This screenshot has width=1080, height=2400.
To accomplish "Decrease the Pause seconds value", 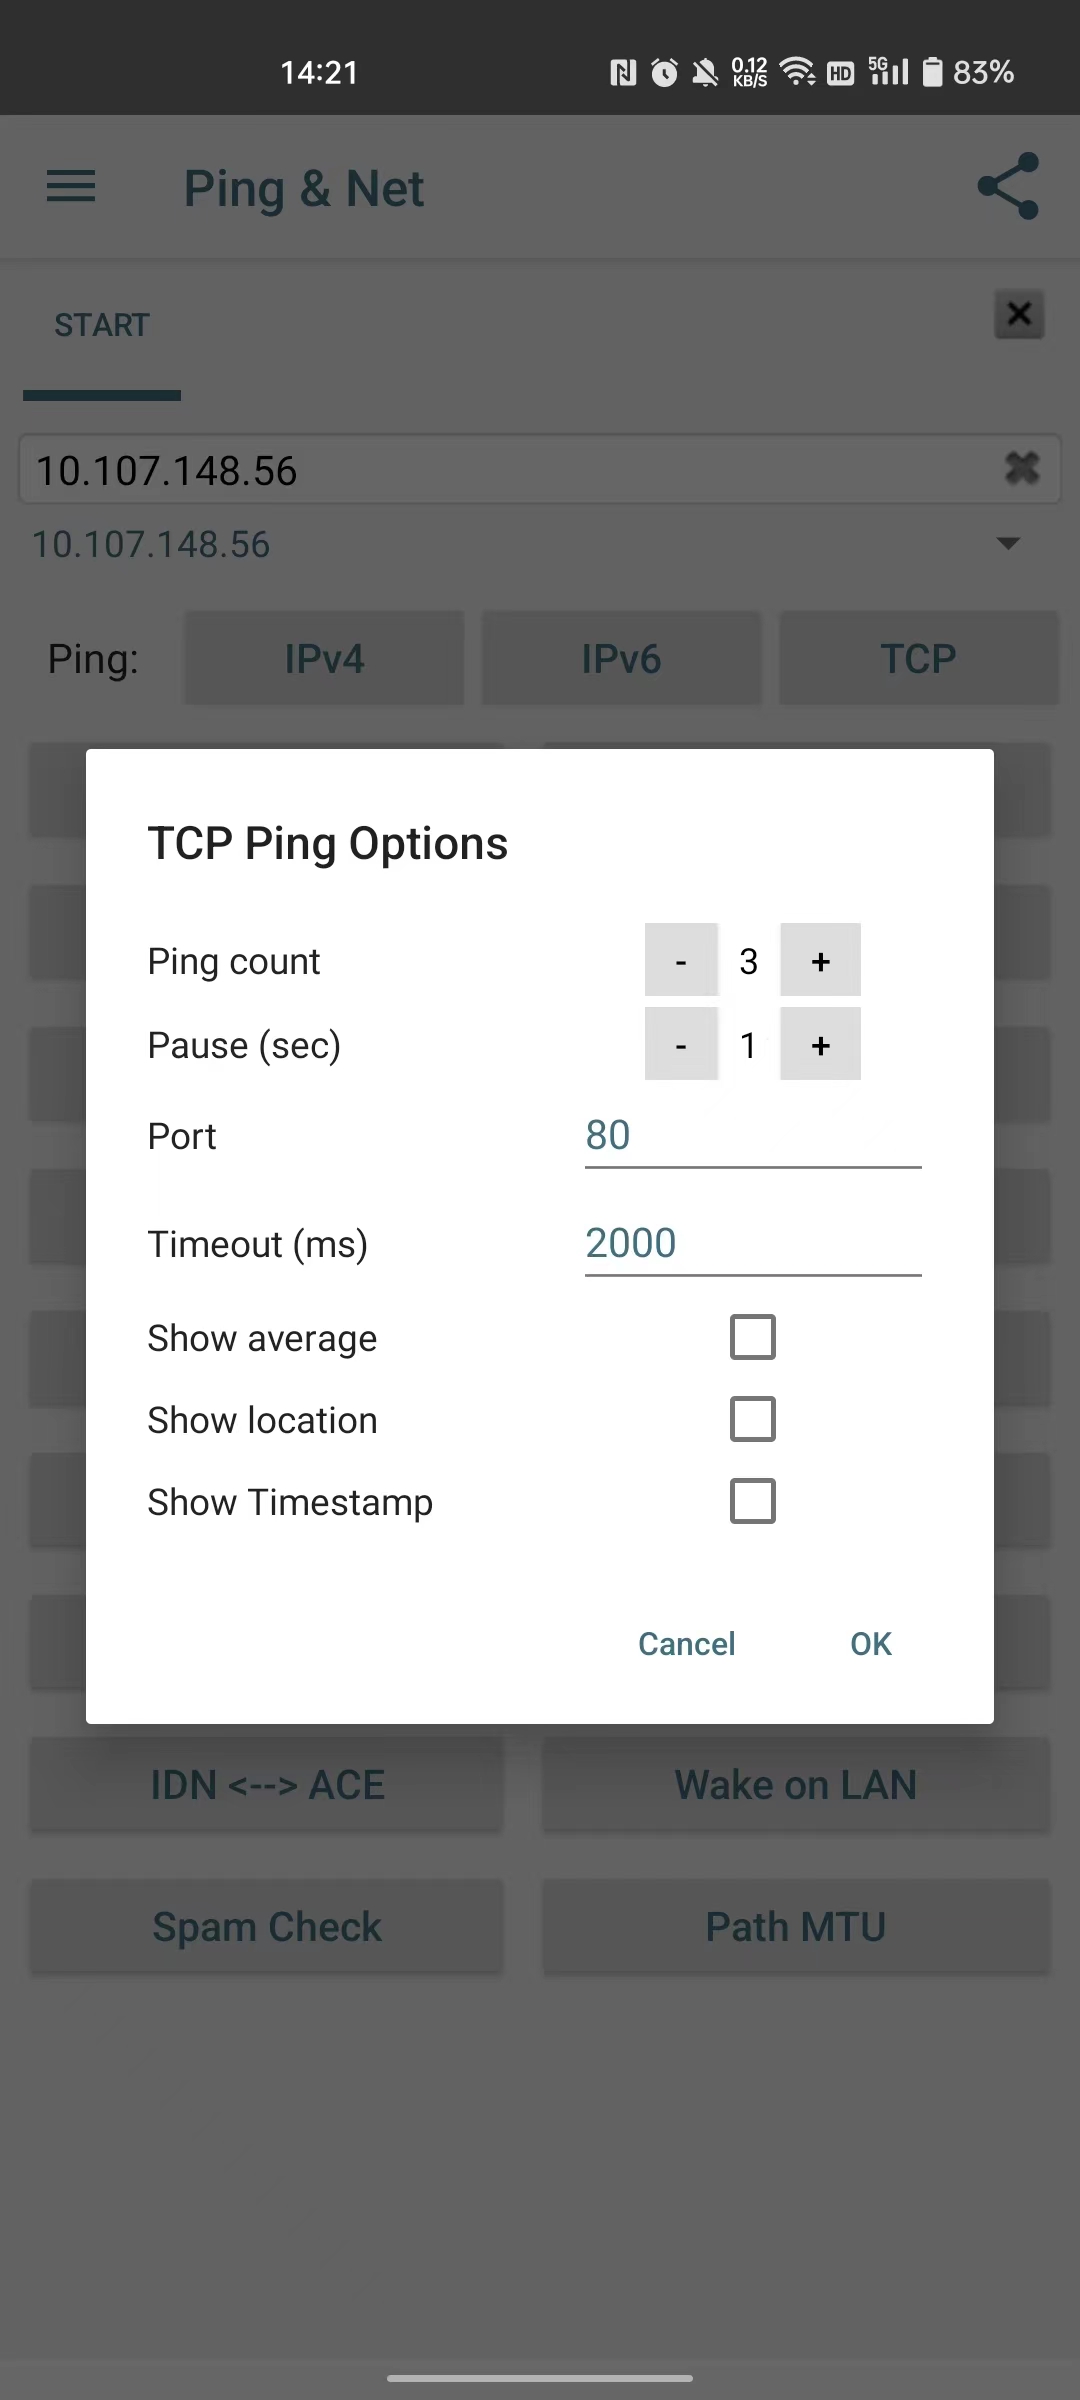I will [681, 1044].
